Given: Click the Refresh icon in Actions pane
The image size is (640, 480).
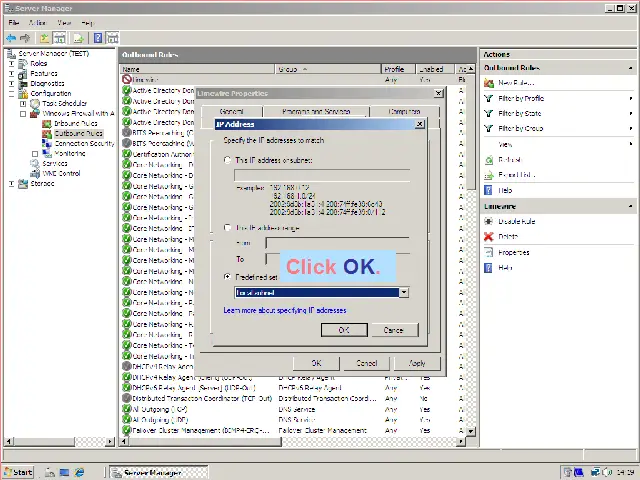Looking at the screenshot, I should (489, 160).
